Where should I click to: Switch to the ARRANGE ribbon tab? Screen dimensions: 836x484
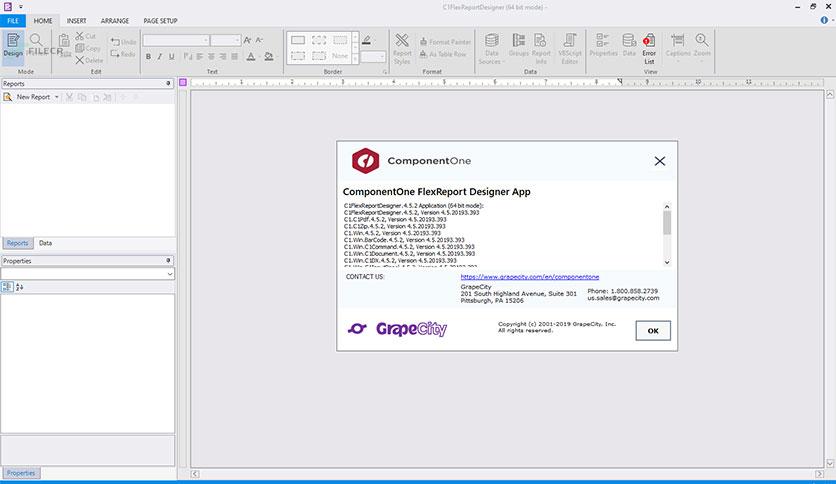pos(115,21)
